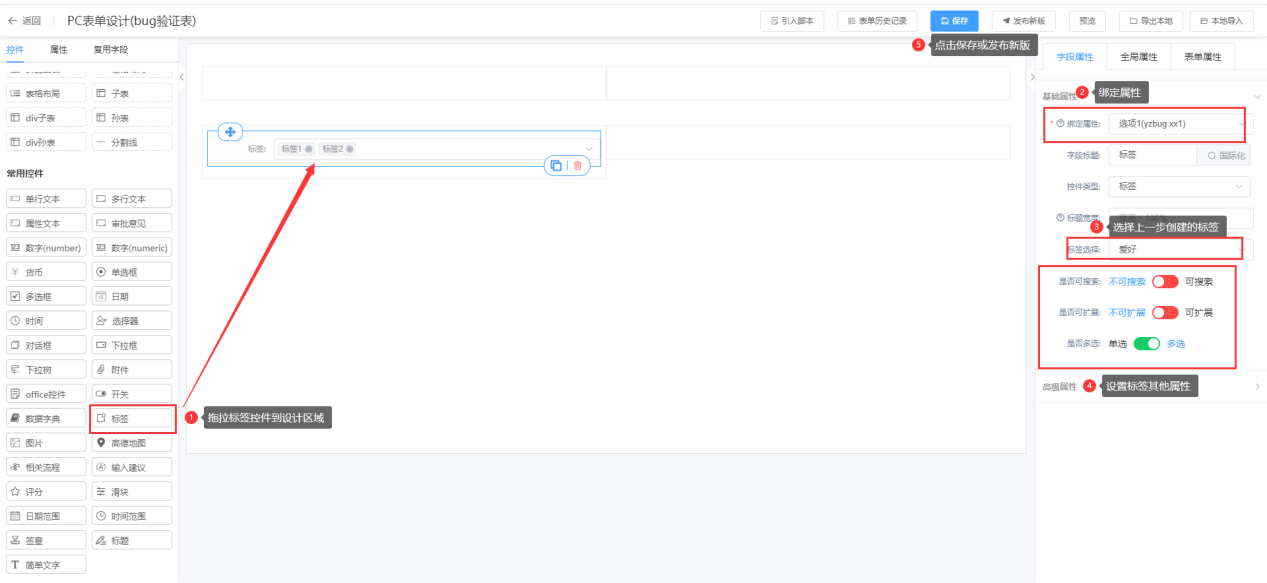Open the tag field dropdown arrow on canvas
This screenshot has width=1267, height=583.
point(589,149)
